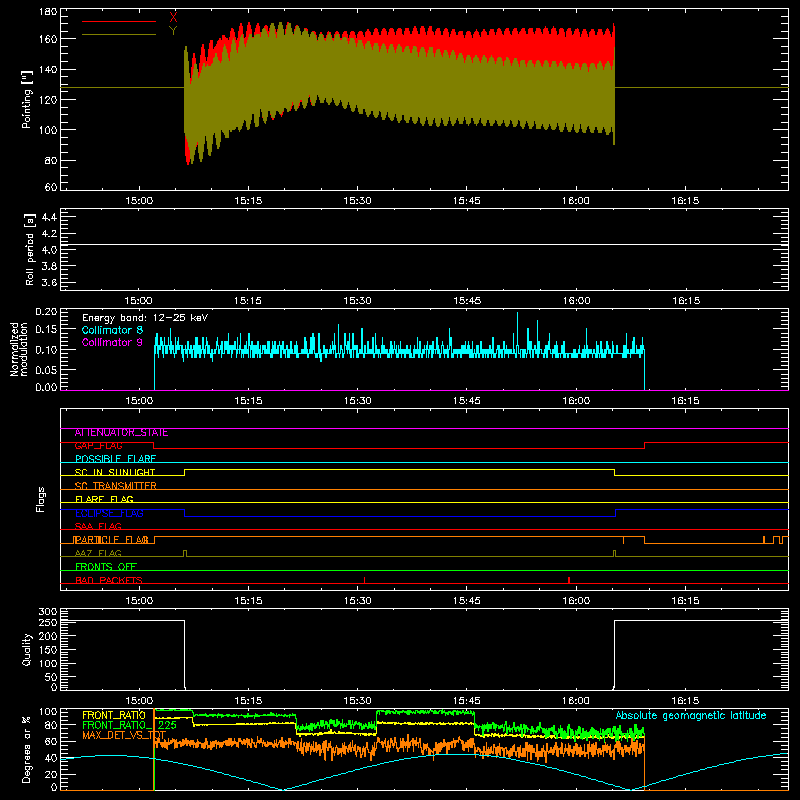Click the 'Roll period [s]' axis title
This screenshot has height=800, width=800.
tap(30, 249)
